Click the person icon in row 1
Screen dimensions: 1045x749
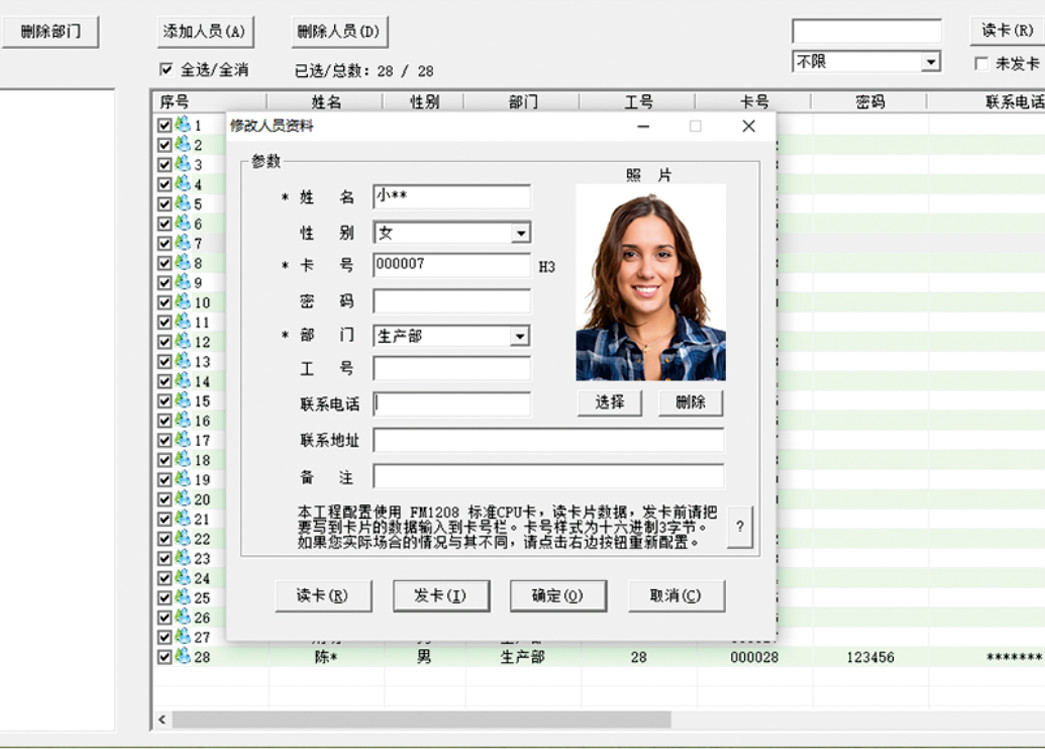pos(182,125)
